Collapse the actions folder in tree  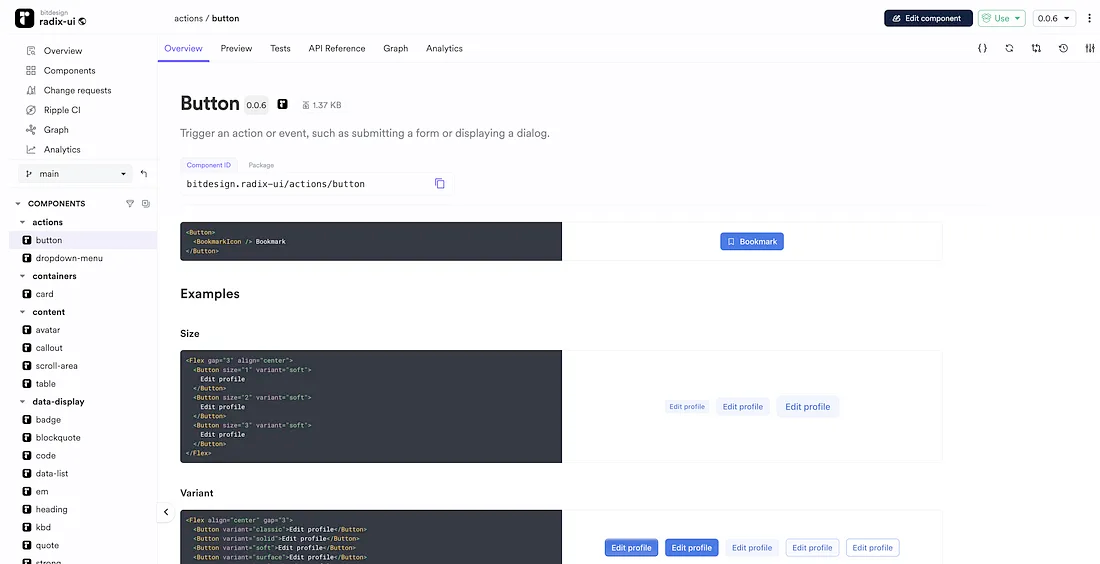click(x=23, y=222)
